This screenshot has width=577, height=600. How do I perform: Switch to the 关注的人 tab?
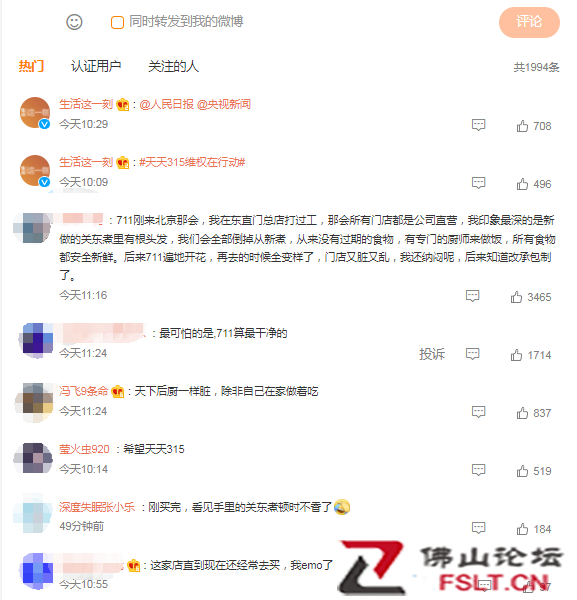click(x=173, y=67)
